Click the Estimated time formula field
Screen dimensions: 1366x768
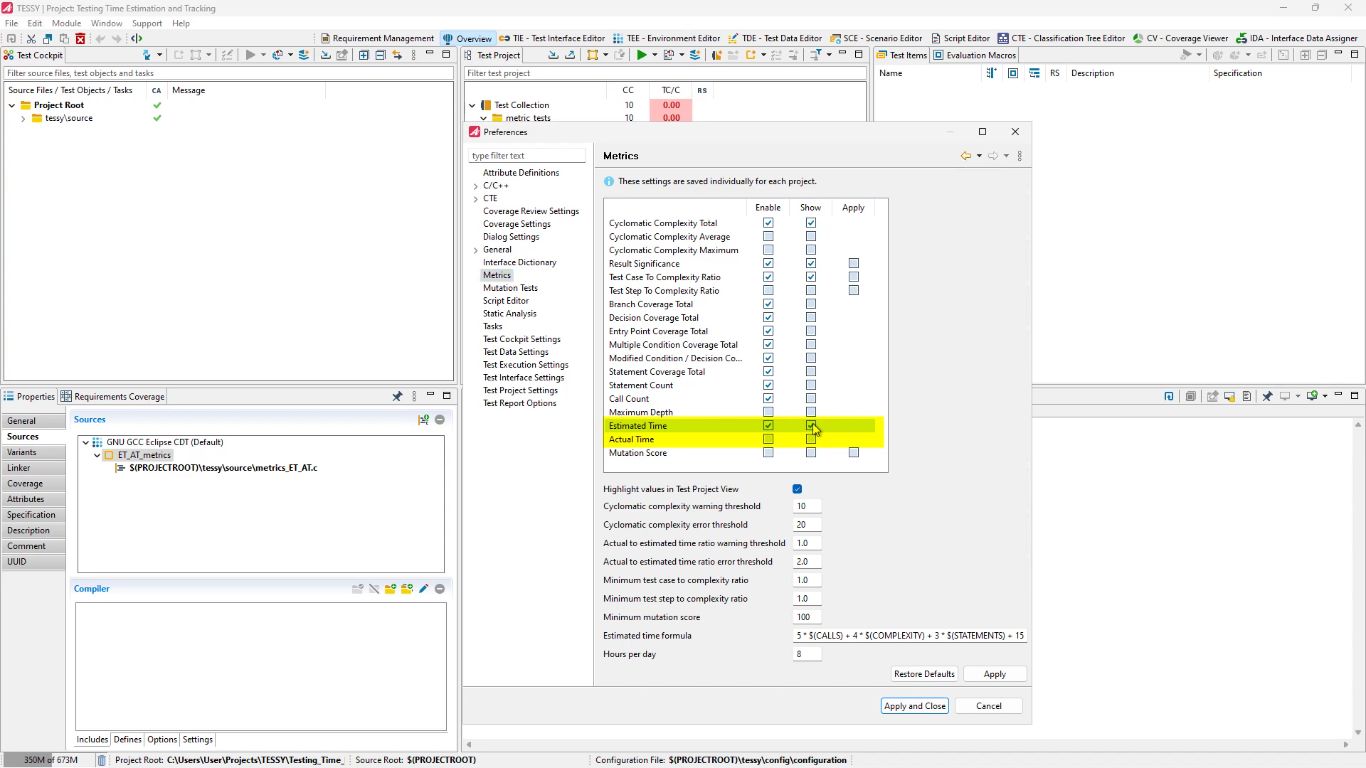pos(910,636)
